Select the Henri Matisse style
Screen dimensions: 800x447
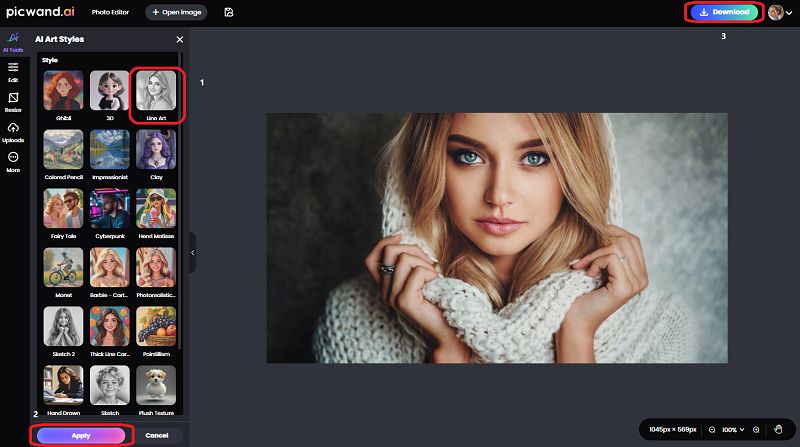tap(156, 214)
